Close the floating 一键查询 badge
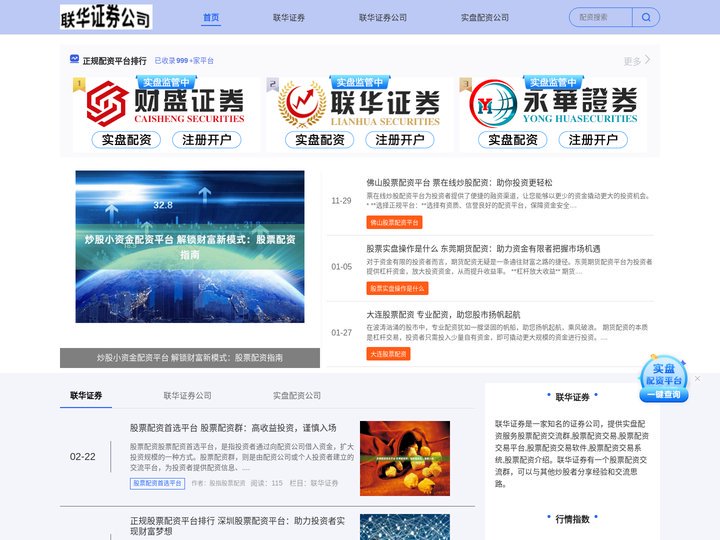720x540 pixels. tap(698, 378)
